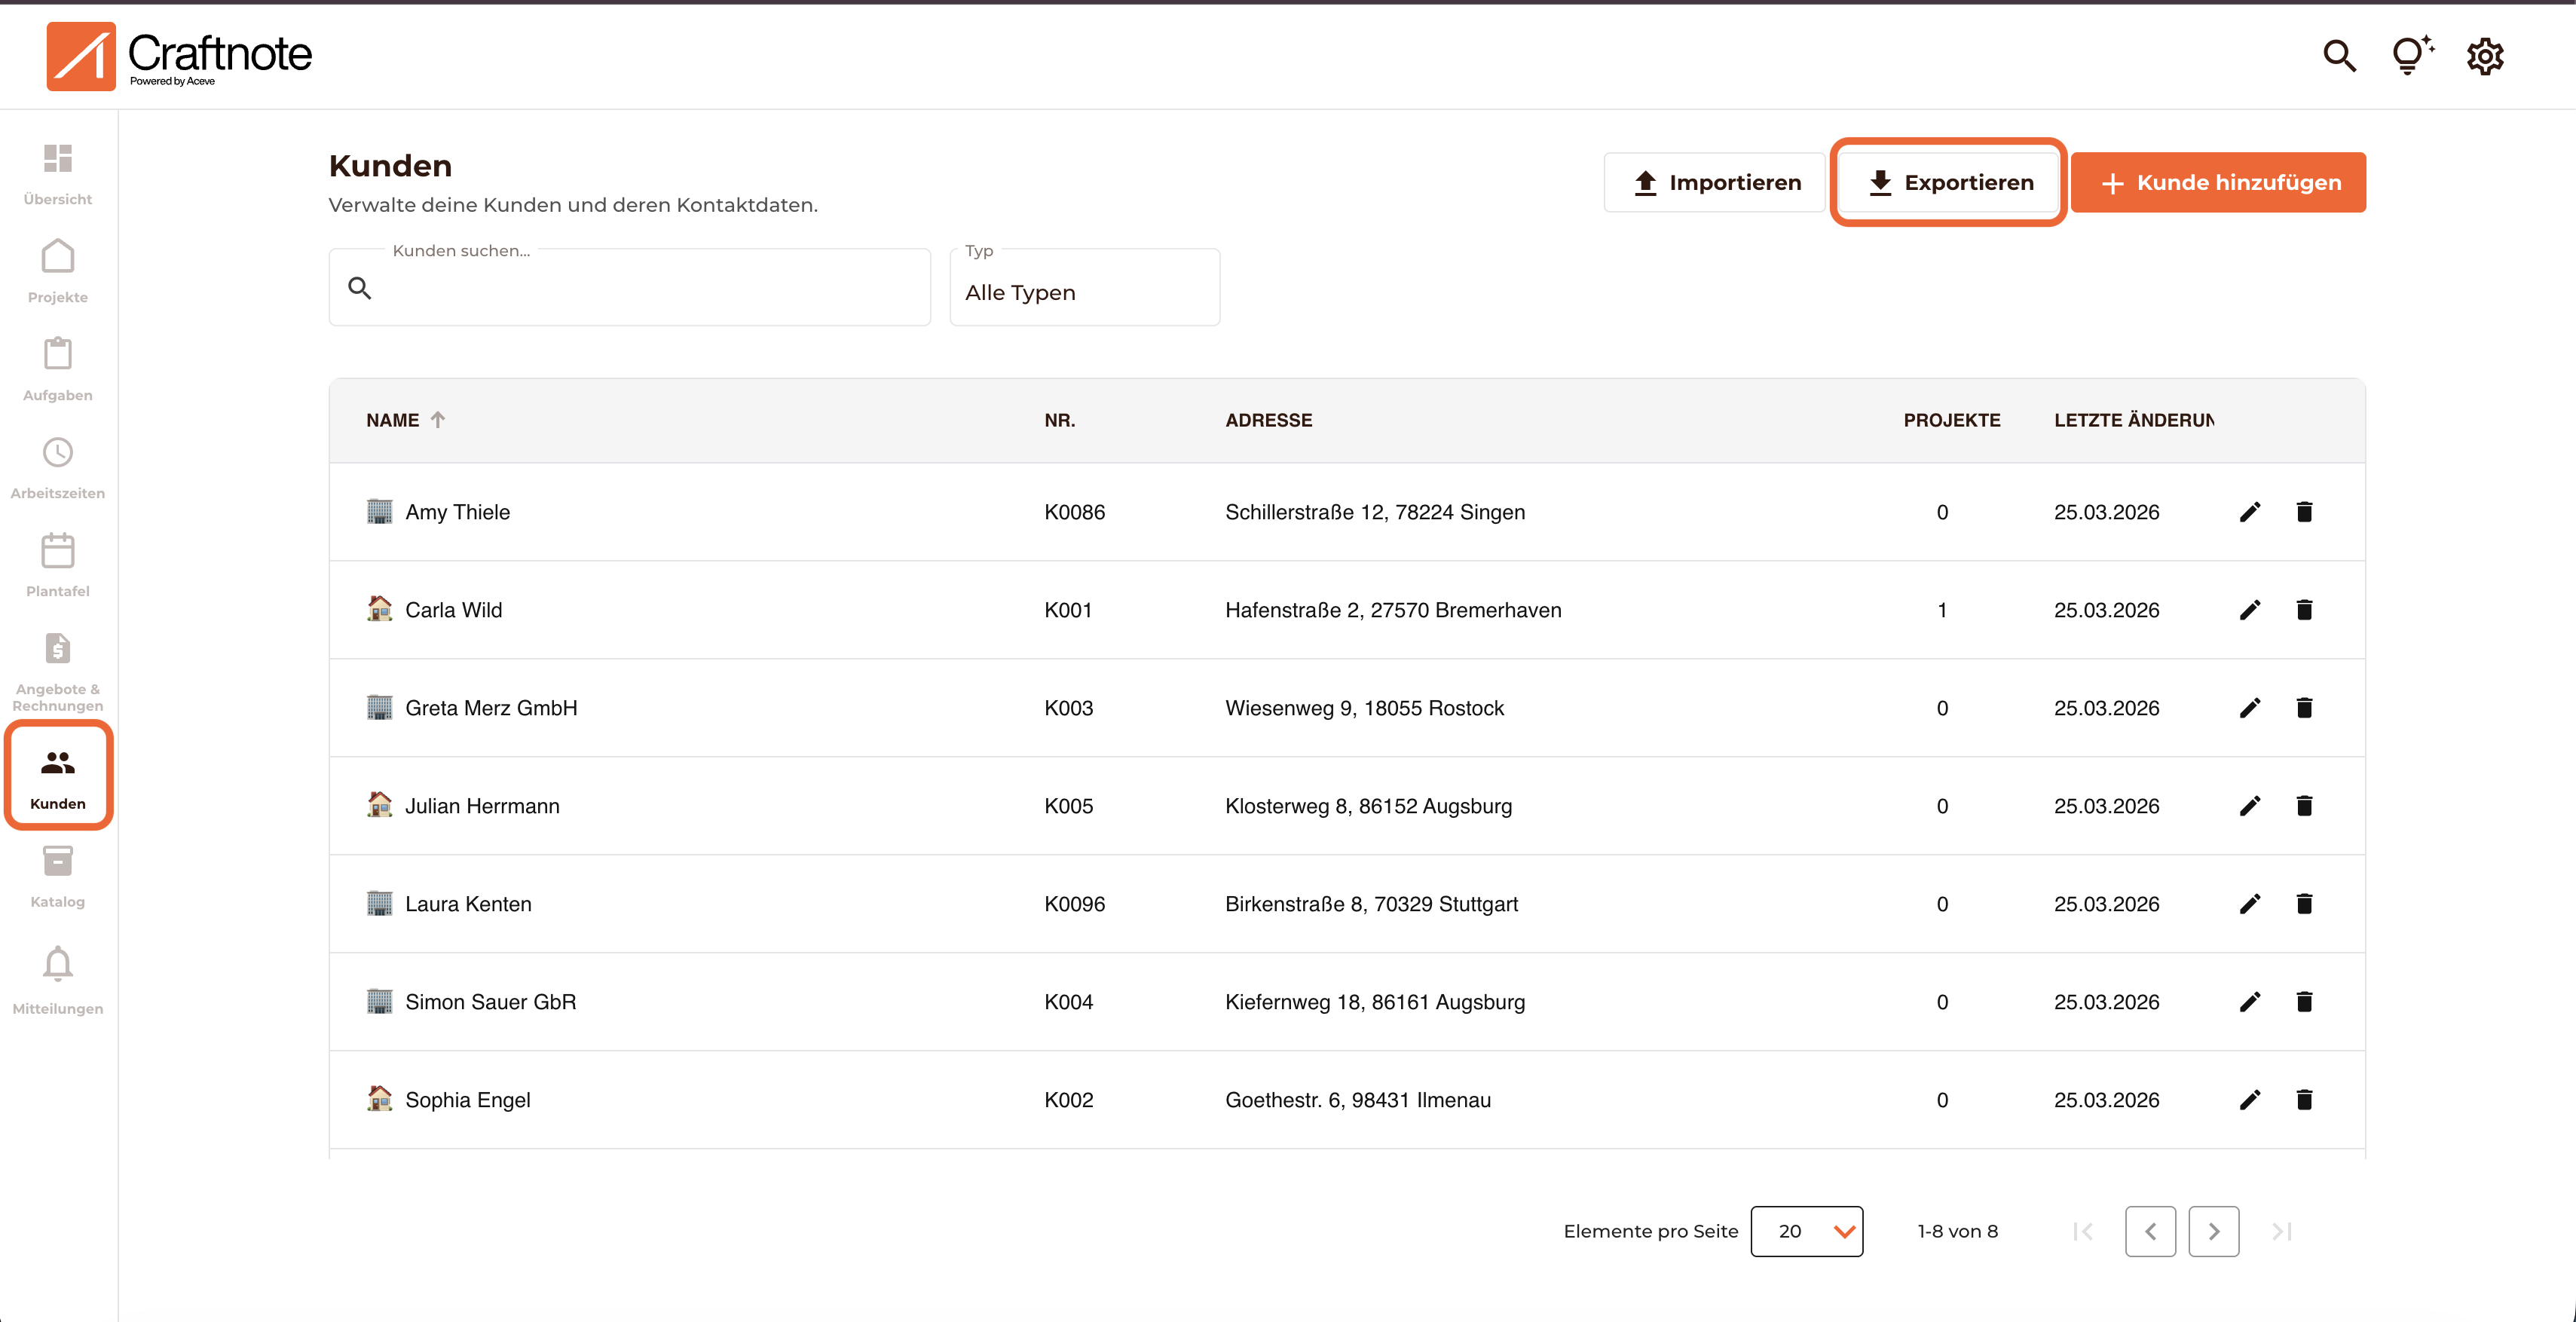The width and height of the screenshot is (2576, 1322).
Task: Delete Carla Wild using trash icon
Action: point(2304,610)
